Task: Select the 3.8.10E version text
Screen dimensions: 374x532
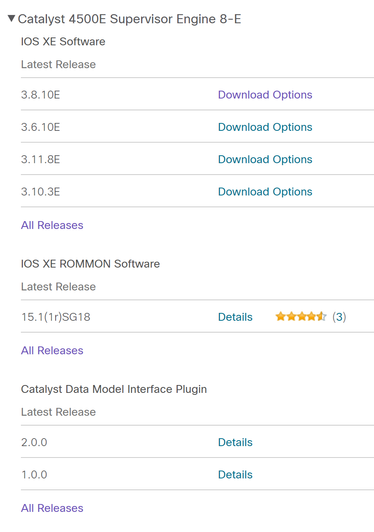Action: 40,95
